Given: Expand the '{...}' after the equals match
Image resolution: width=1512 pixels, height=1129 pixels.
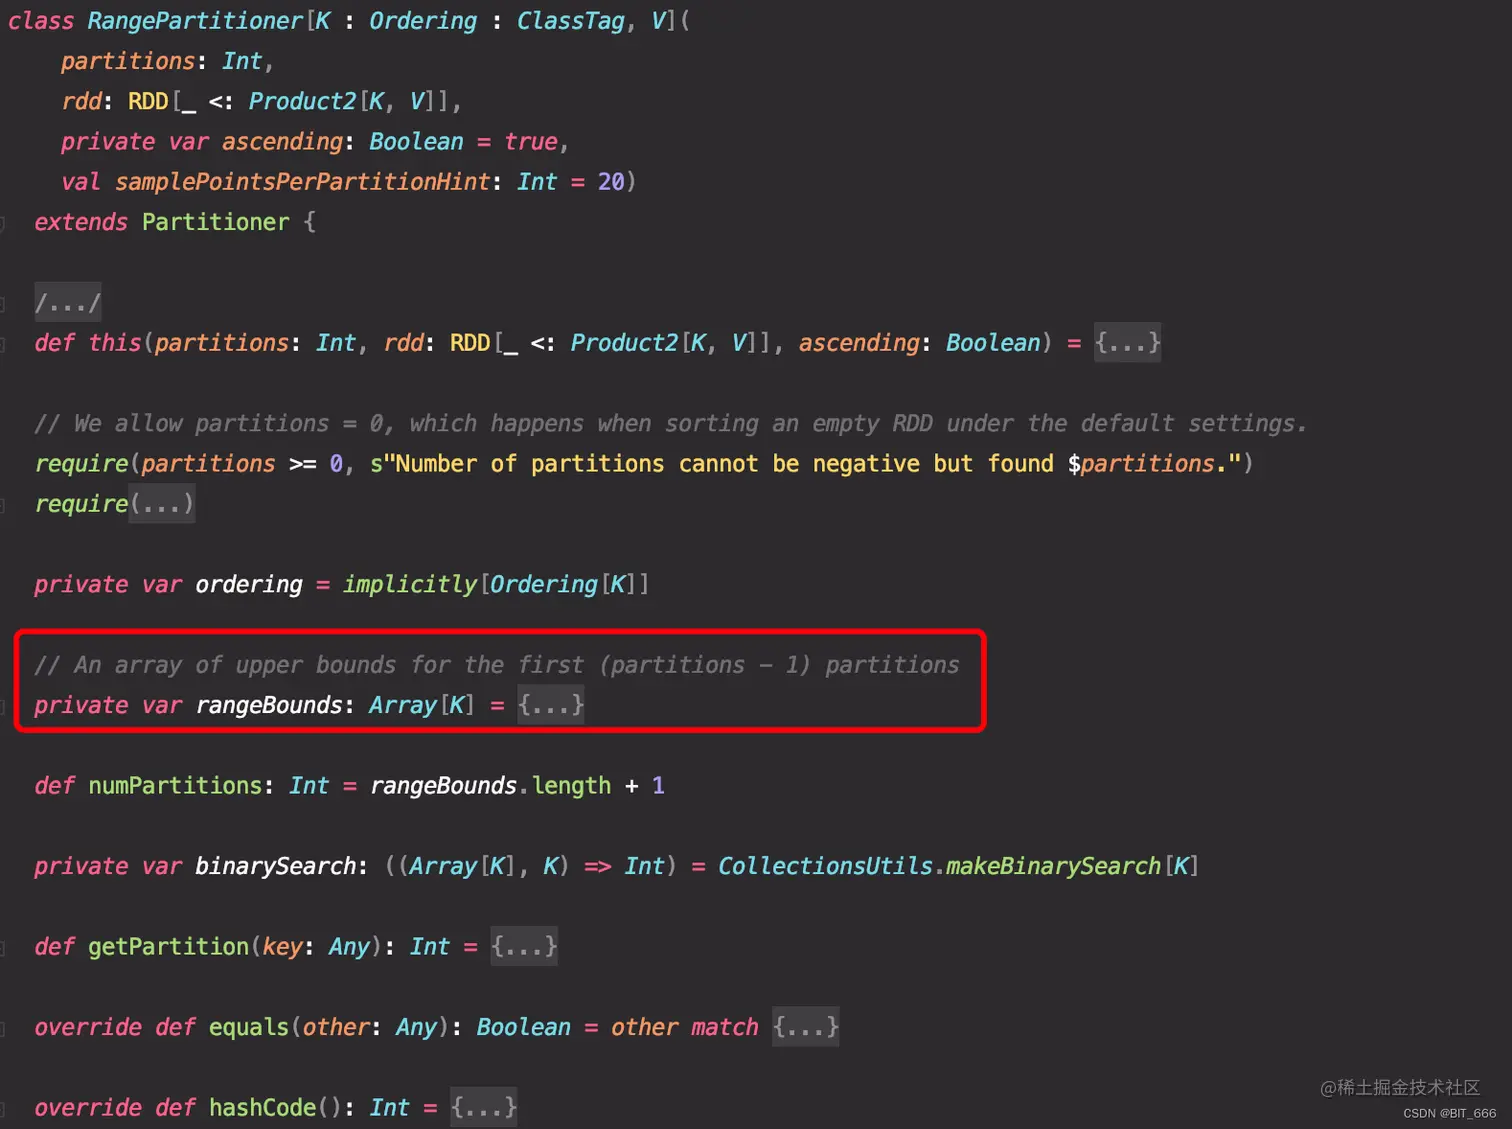Looking at the screenshot, I should tap(806, 1027).
